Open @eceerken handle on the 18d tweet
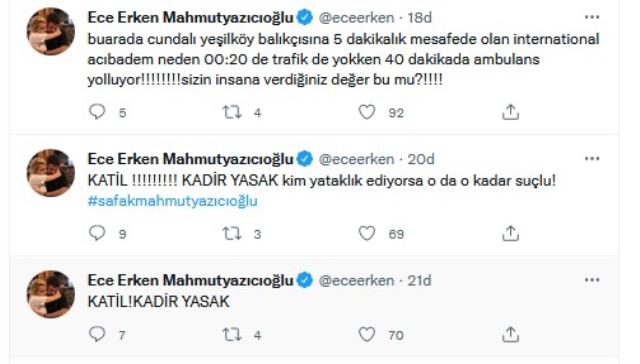This screenshot has width=640, height=364. (x=356, y=18)
